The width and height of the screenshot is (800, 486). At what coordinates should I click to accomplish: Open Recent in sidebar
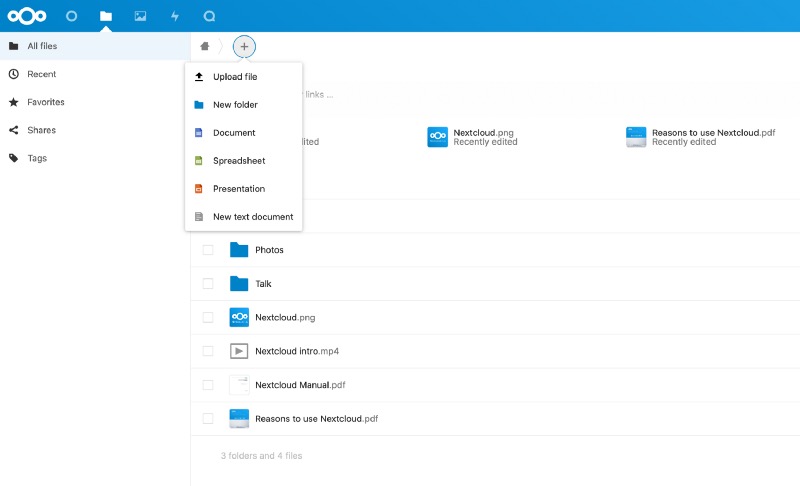95,74
